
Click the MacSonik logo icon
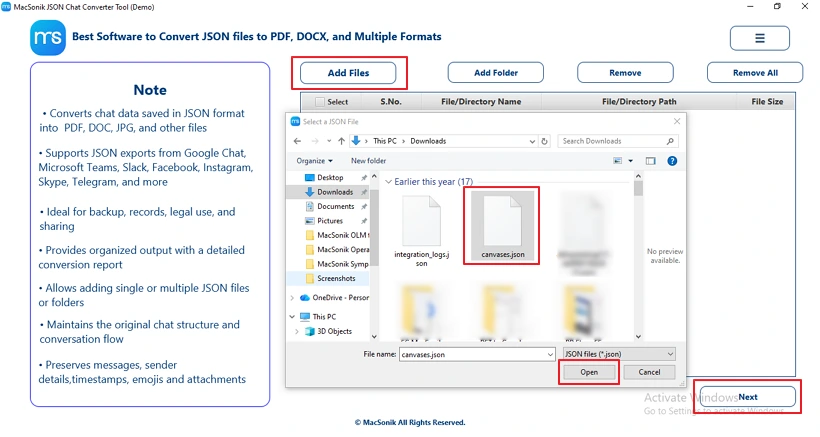pyautogui.click(x=48, y=38)
